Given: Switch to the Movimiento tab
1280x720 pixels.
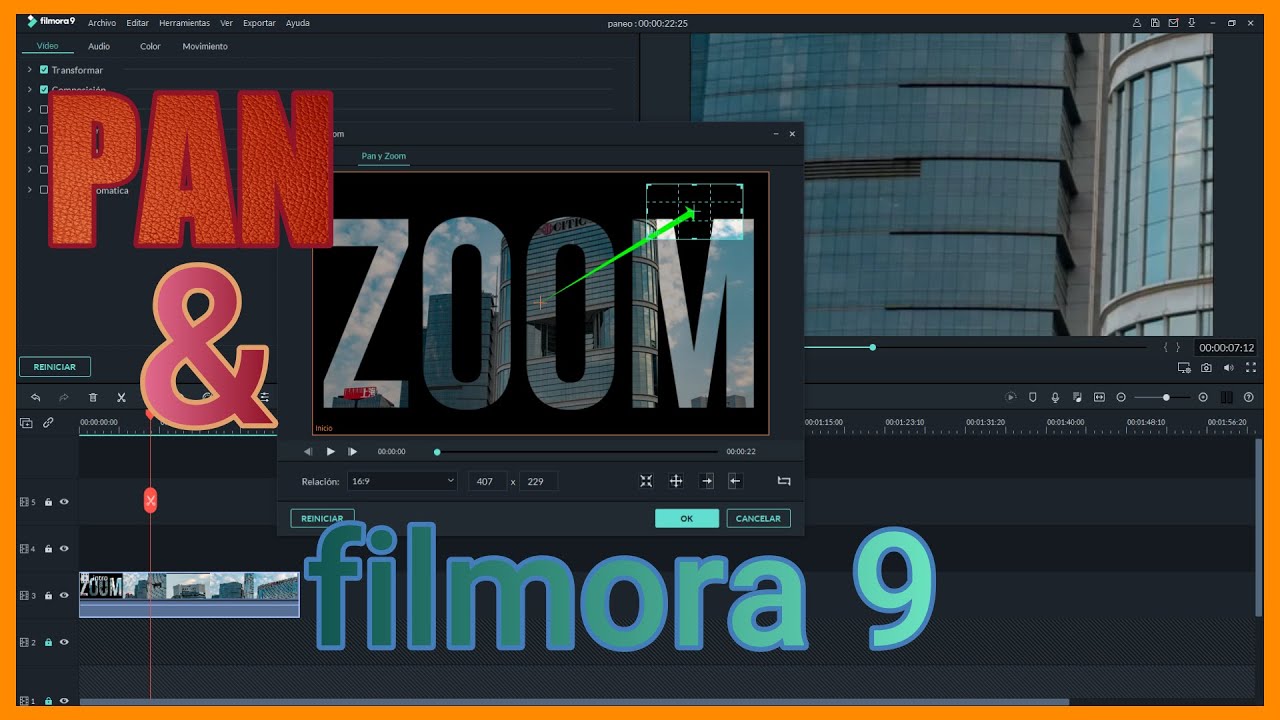Looking at the screenshot, I should point(205,46).
